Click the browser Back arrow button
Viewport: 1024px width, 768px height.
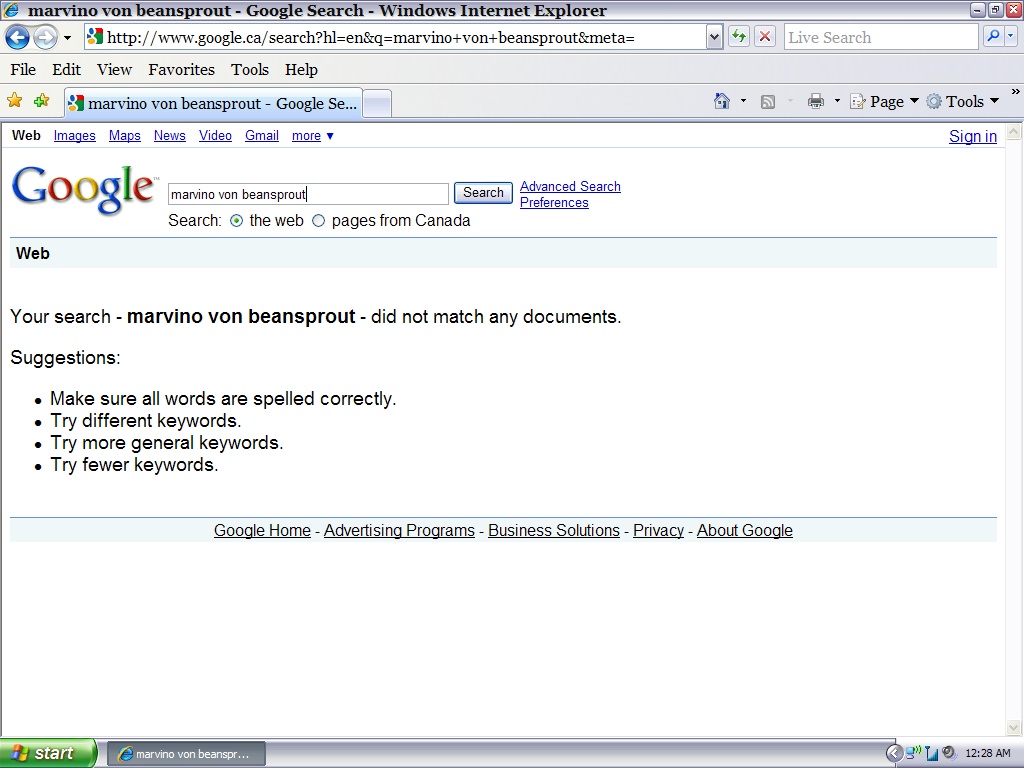tap(18, 38)
